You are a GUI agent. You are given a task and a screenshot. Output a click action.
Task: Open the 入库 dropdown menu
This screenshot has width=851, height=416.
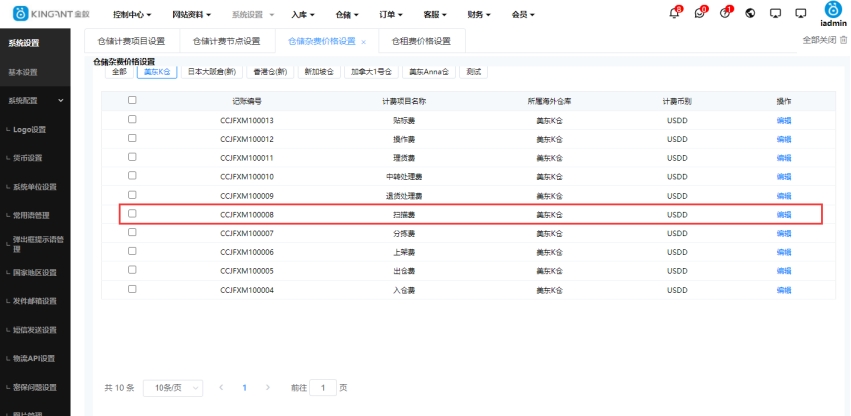click(x=302, y=15)
